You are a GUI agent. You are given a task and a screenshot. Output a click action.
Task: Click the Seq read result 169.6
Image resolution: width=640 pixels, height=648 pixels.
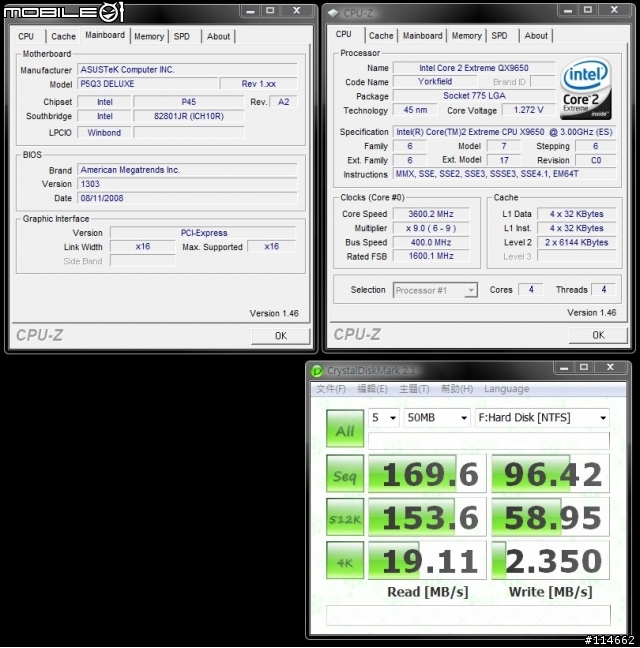427,474
